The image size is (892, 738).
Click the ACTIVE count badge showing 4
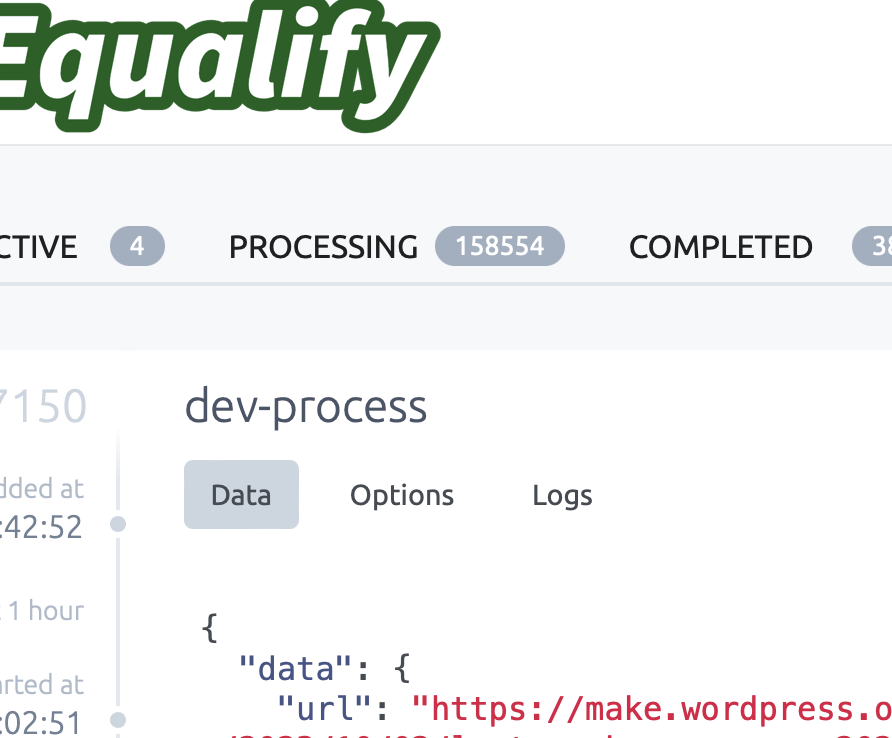[137, 246]
